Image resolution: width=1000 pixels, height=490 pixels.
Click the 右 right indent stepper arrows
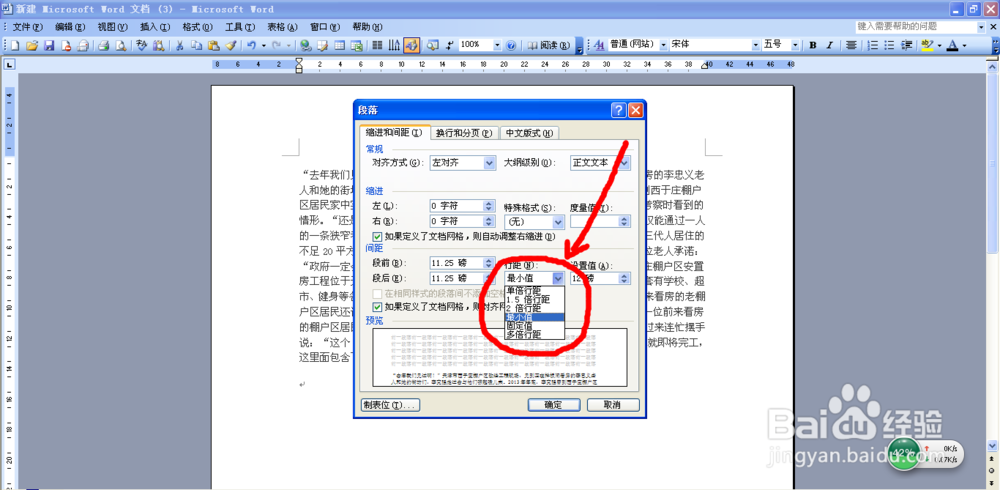490,221
